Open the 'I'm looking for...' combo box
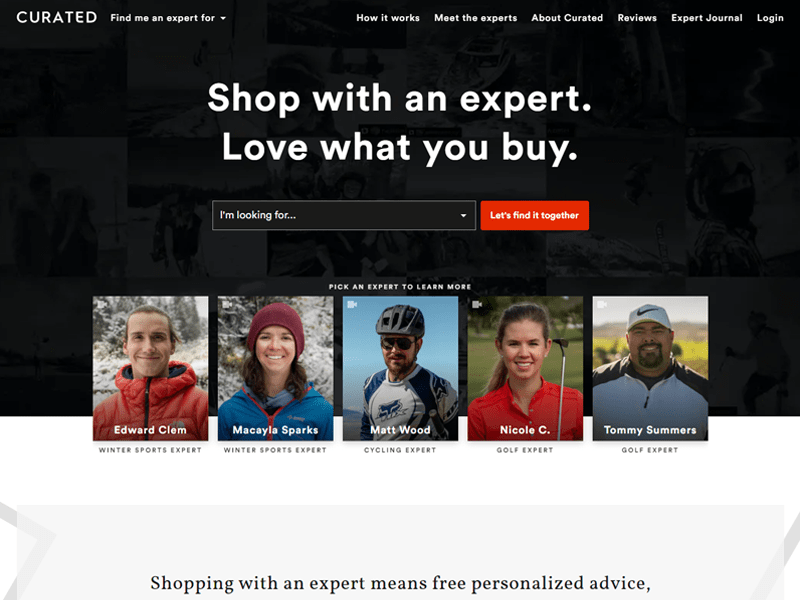 [x=344, y=215]
